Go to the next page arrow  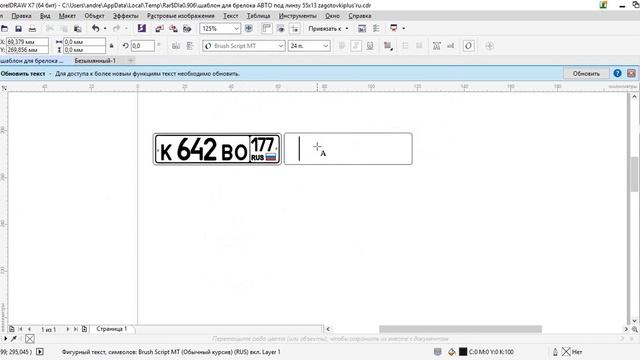(68, 329)
